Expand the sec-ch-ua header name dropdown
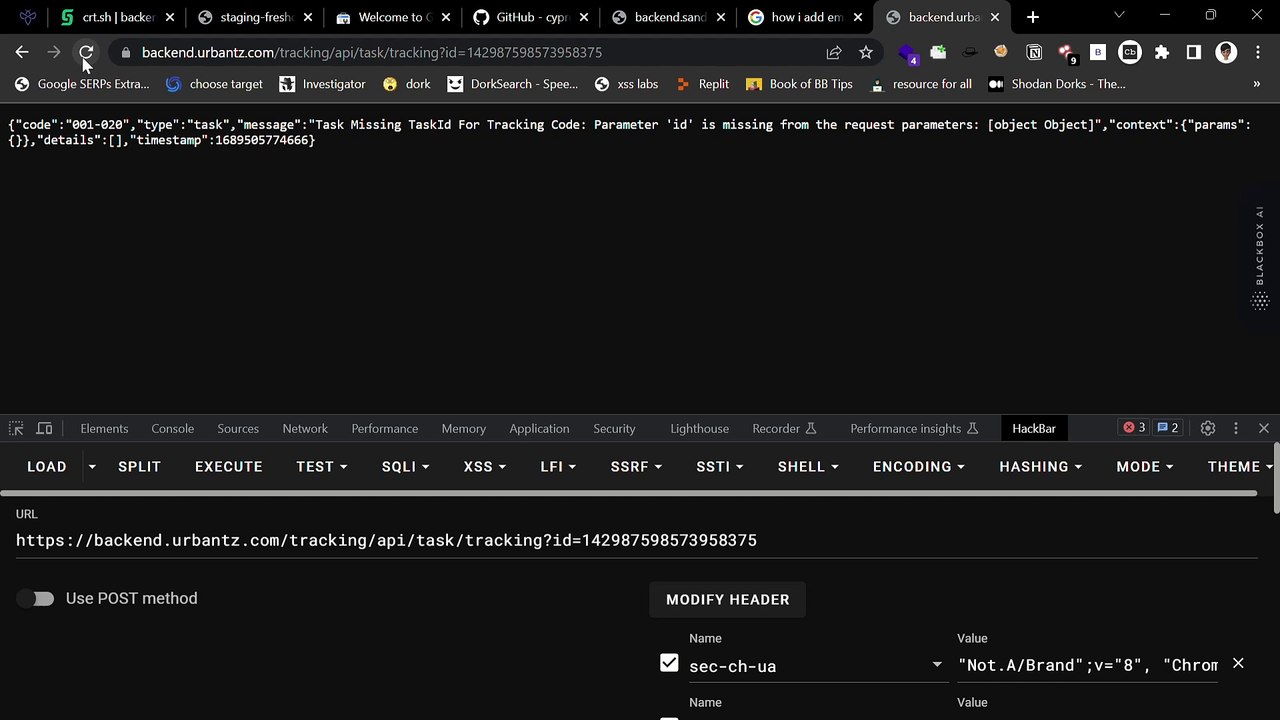The width and height of the screenshot is (1280, 720). (x=937, y=665)
